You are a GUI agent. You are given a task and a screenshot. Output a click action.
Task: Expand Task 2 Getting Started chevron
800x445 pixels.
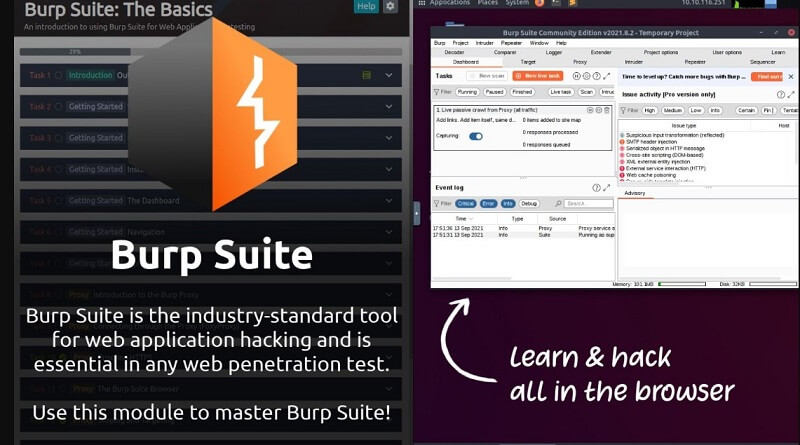point(389,107)
